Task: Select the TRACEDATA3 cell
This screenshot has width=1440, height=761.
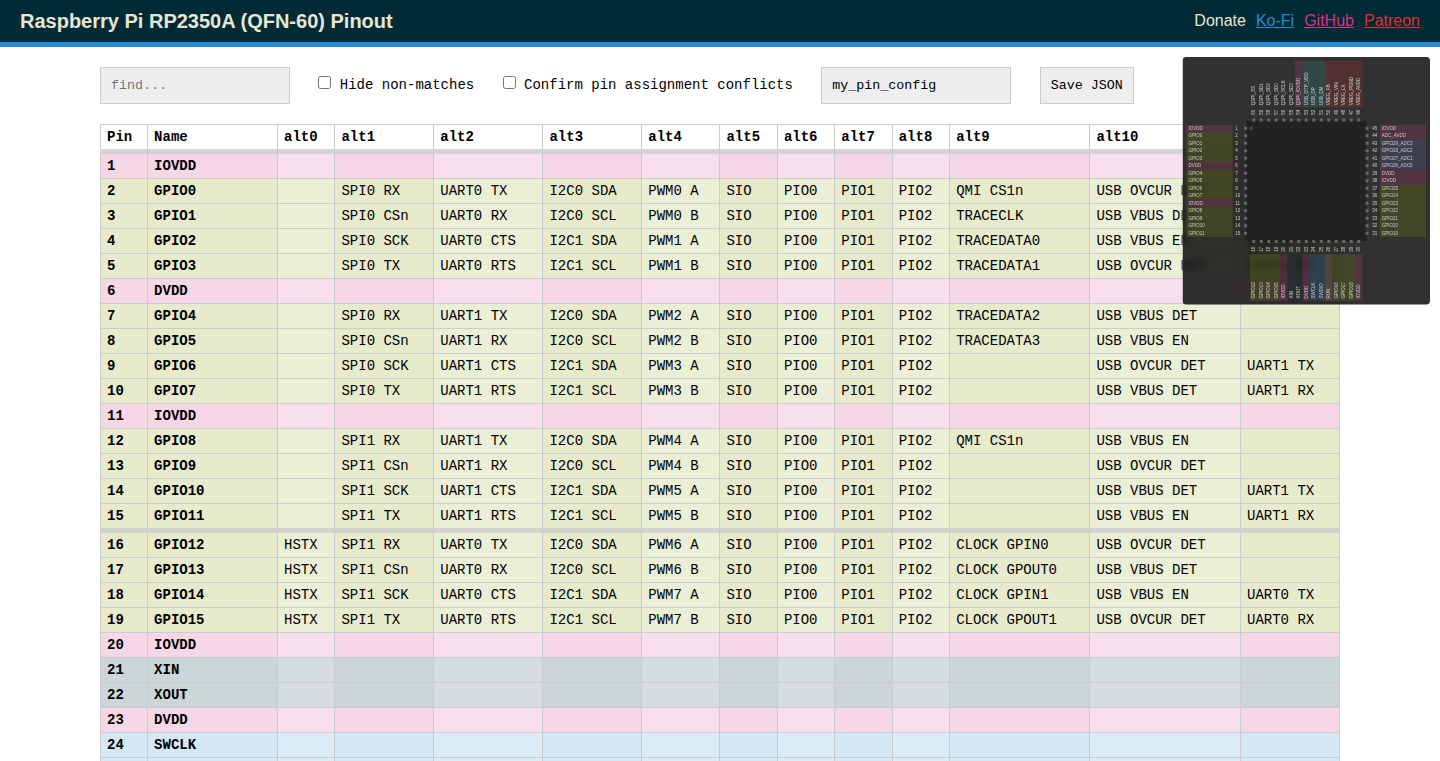Action: pos(1020,341)
